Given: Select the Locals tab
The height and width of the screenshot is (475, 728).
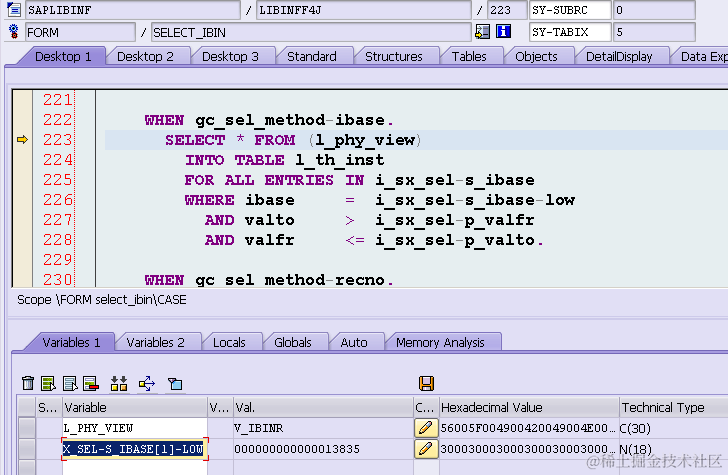Looking at the screenshot, I should [229, 343].
